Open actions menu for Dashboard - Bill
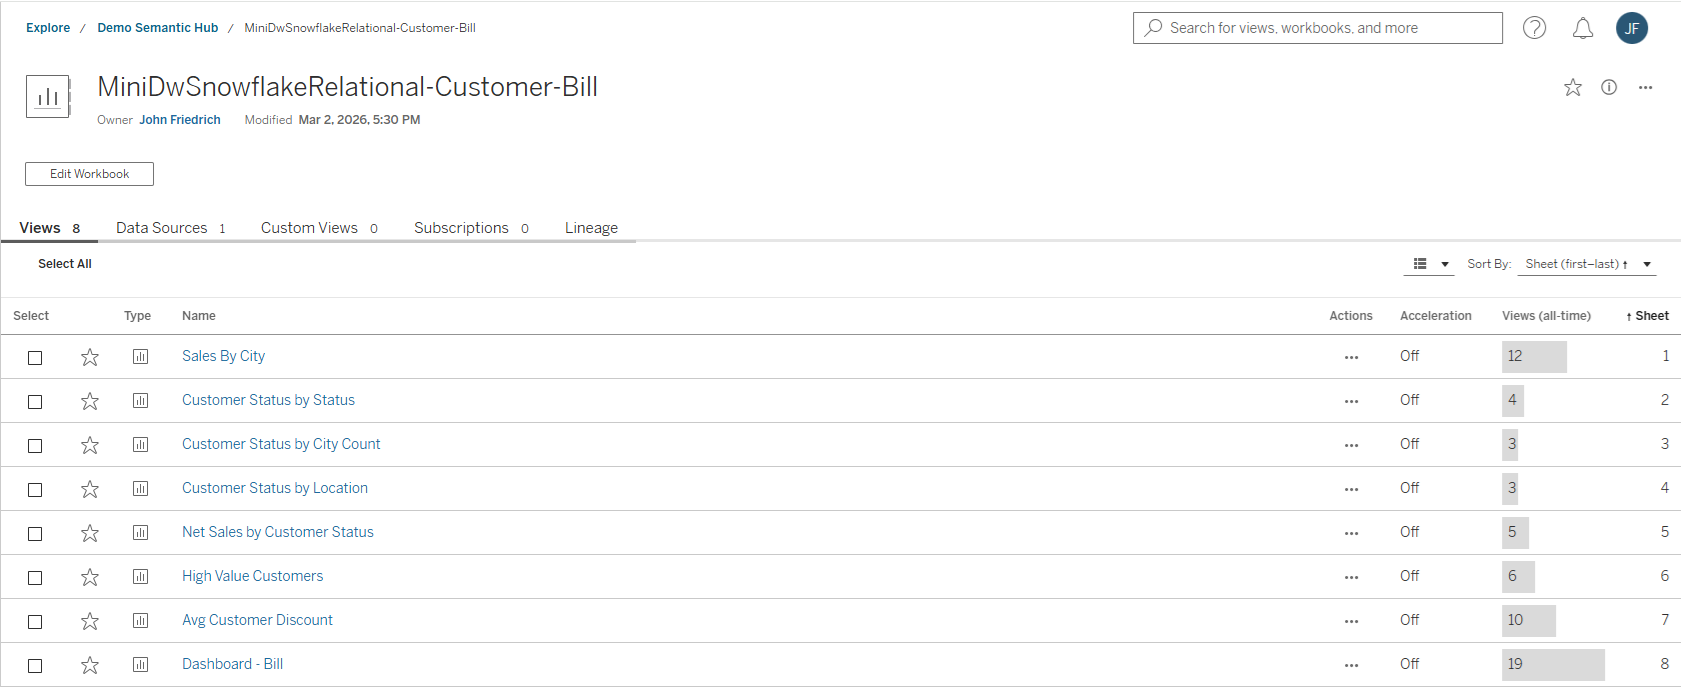This screenshot has width=1681, height=687. tap(1351, 665)
